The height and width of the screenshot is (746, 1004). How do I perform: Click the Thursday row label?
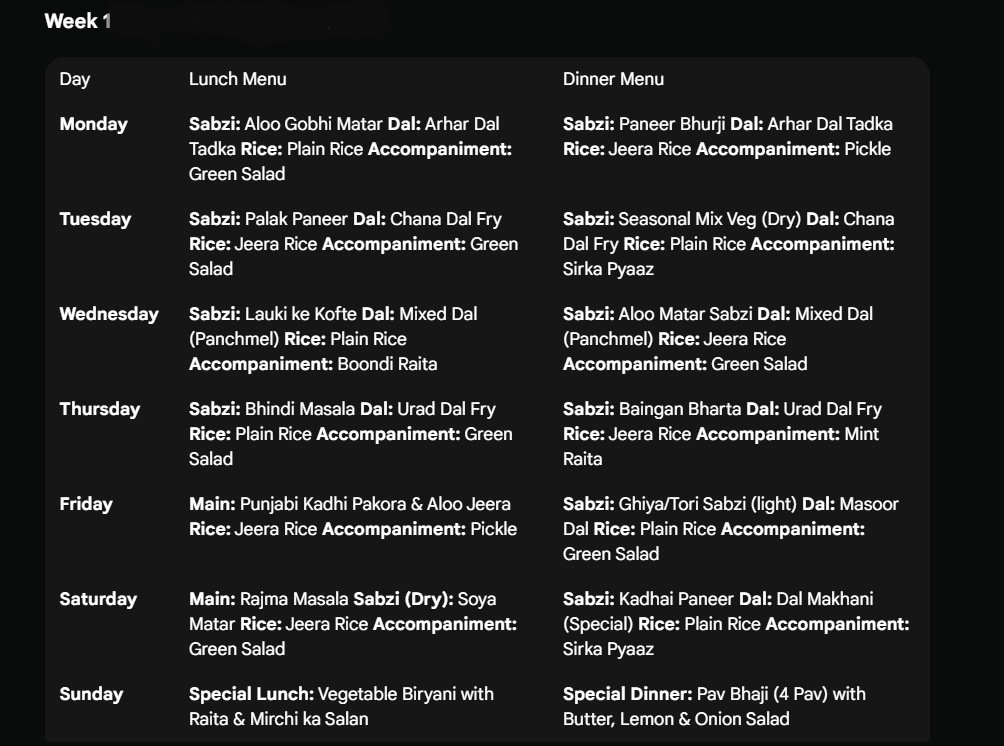point(99,409)
